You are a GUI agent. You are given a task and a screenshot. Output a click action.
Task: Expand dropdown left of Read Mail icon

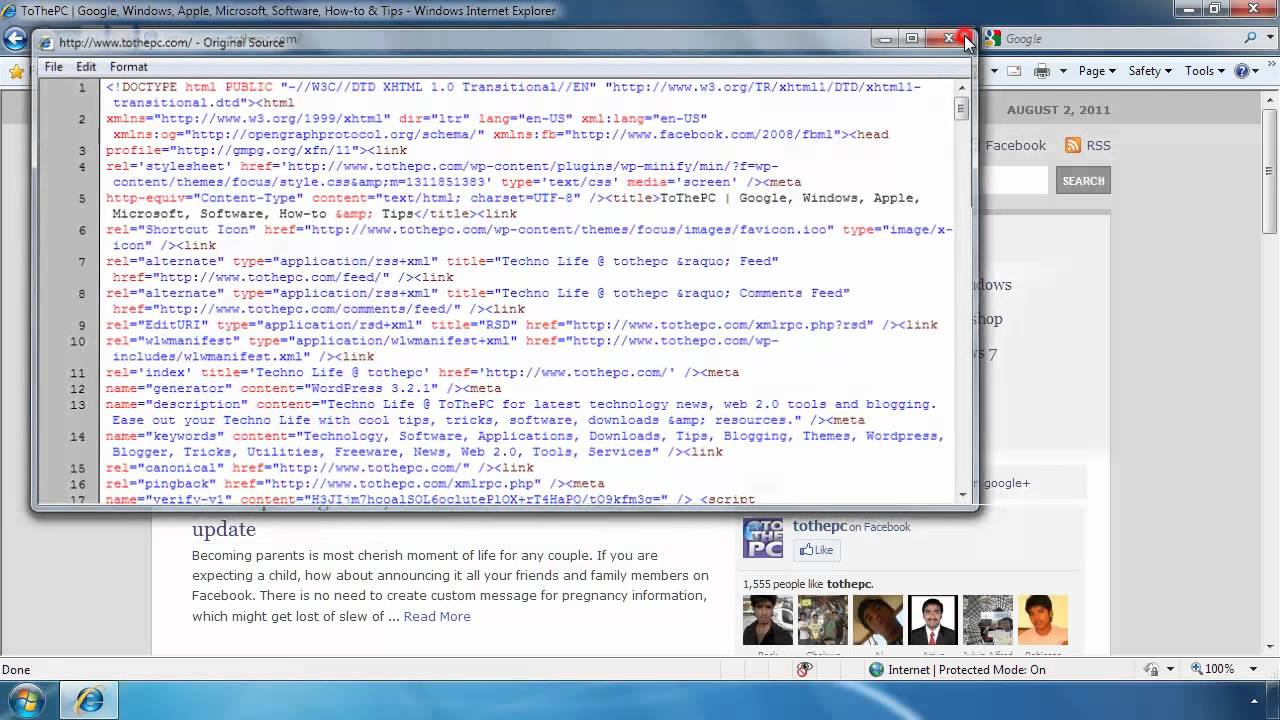pos(993,71)
